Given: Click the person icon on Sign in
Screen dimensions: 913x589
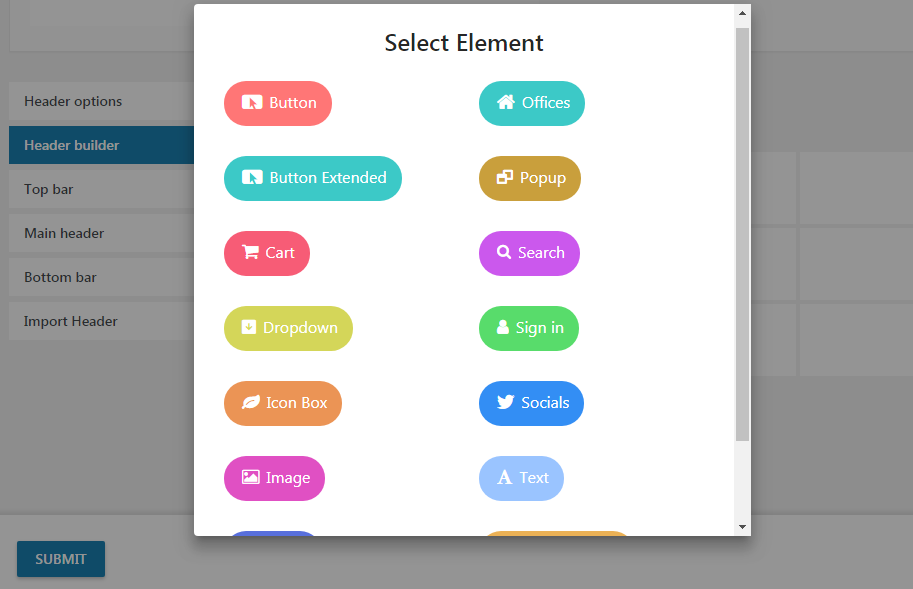Looking at the screenshot, I should tap(503, 328).
